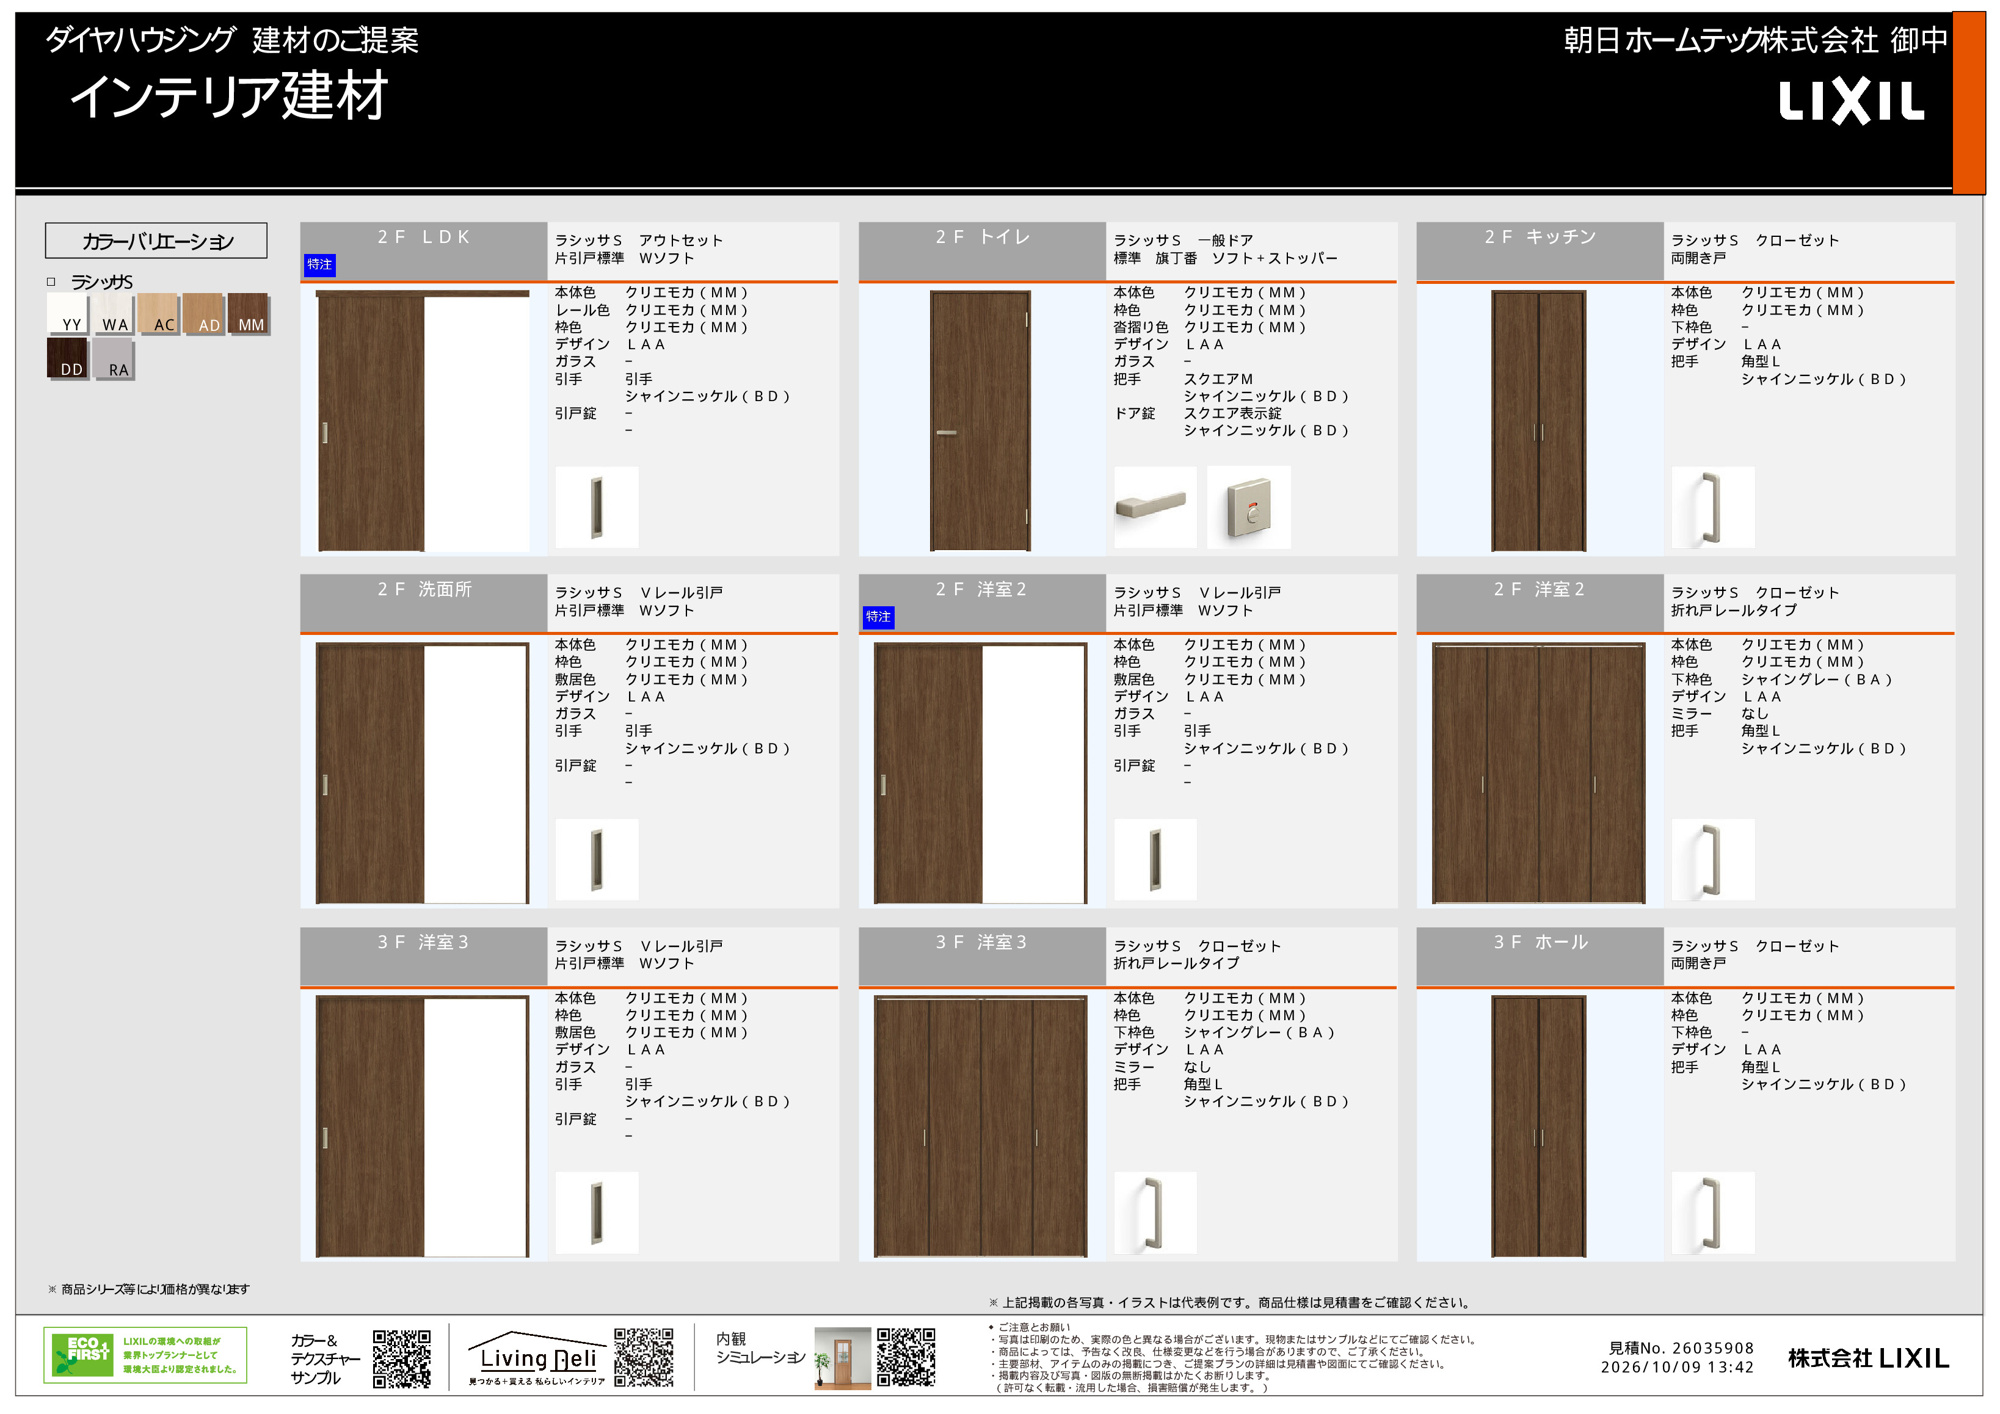Click the 株式会社 LIXIL footer logo

point(1868,1358)
